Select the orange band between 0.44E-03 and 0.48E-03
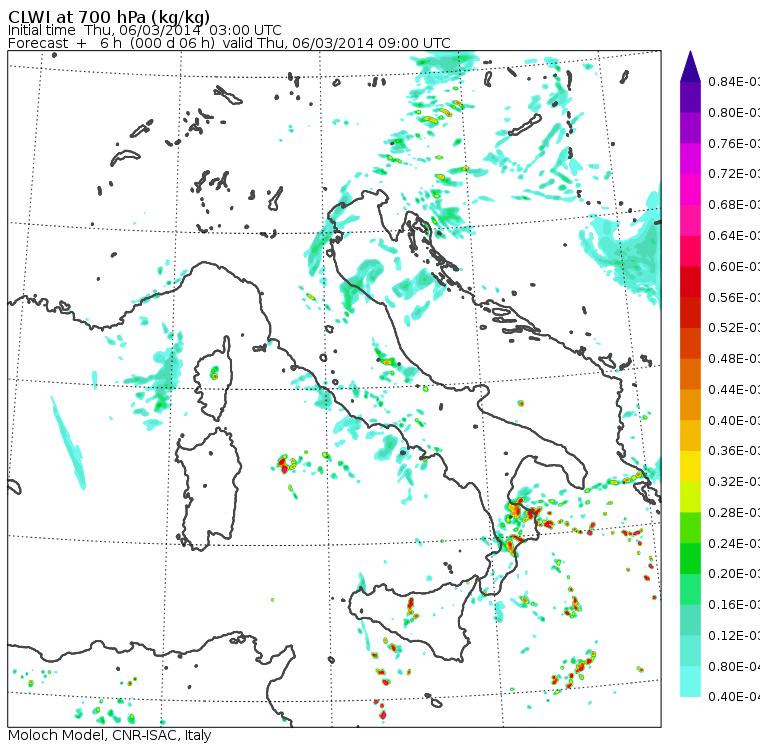Screen dimensions: 760x749 click(690, 374)
